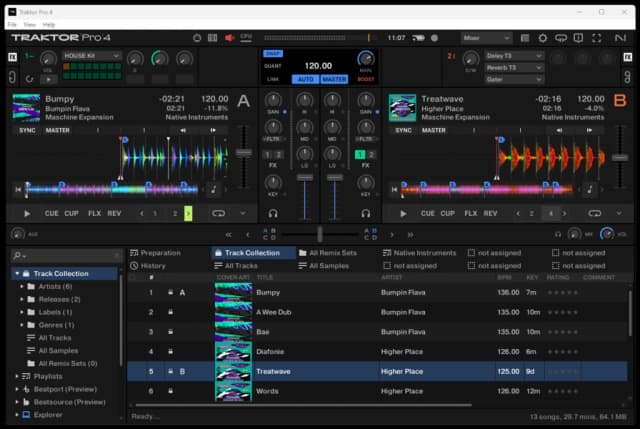The height and width of the screenshot is (429, 640).
Task: Click the red audio speaker warning icon
Action: pos(229,38)
